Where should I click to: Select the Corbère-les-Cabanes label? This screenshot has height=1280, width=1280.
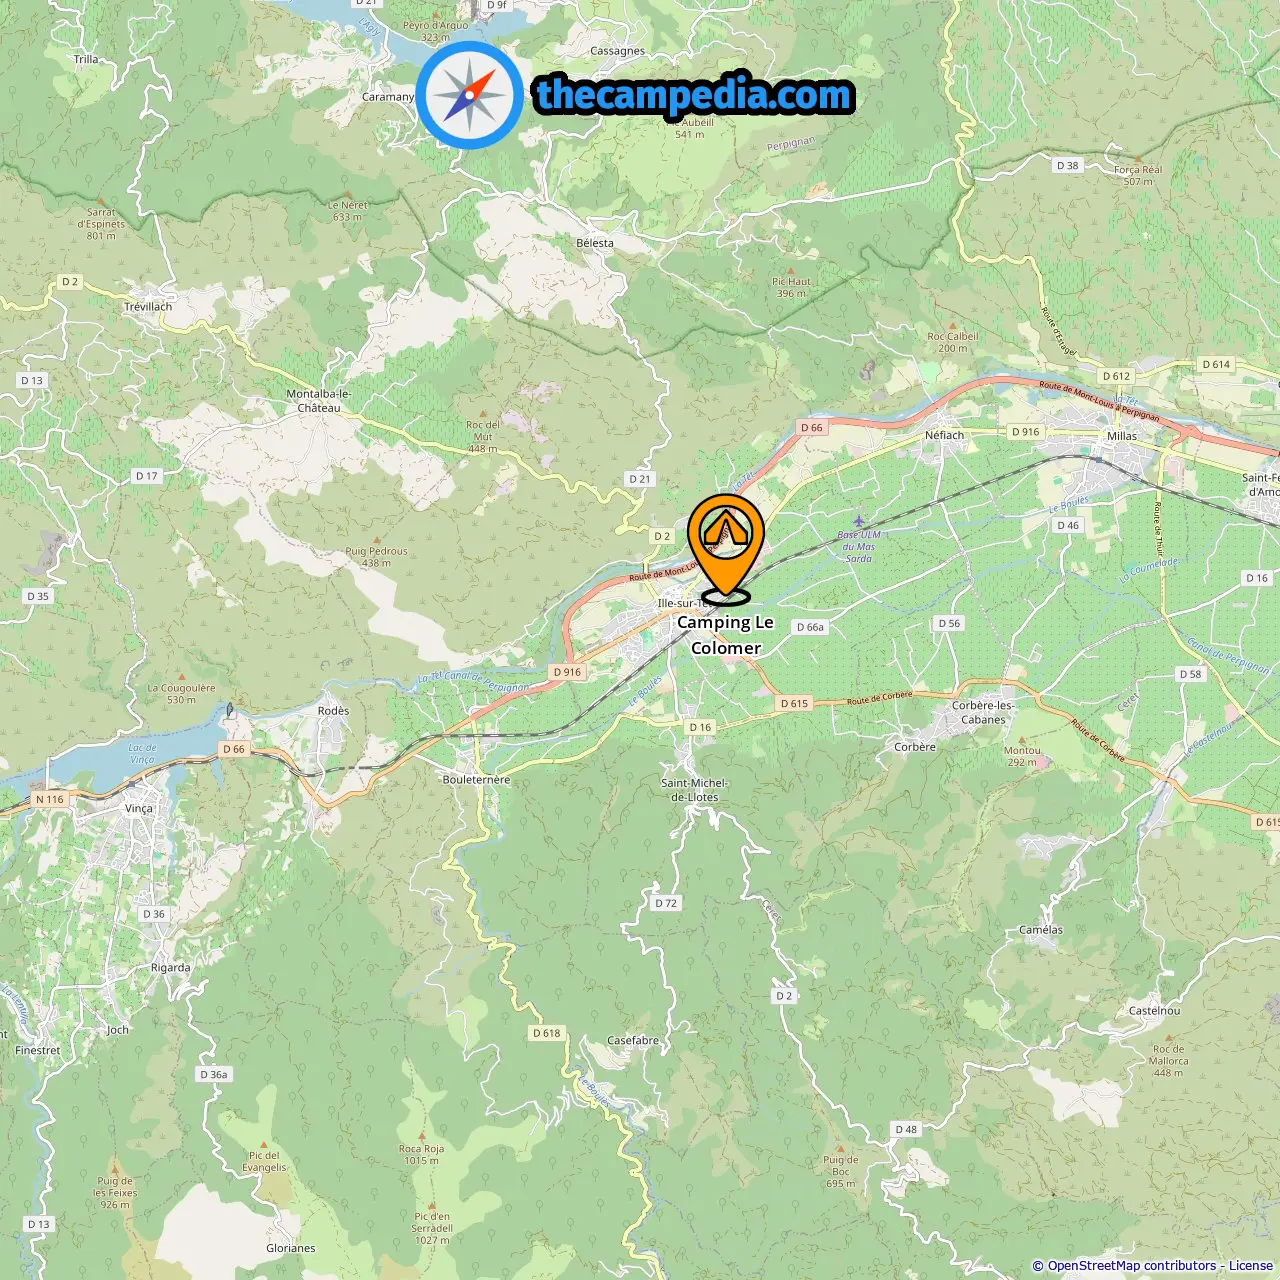coord(983,712)
